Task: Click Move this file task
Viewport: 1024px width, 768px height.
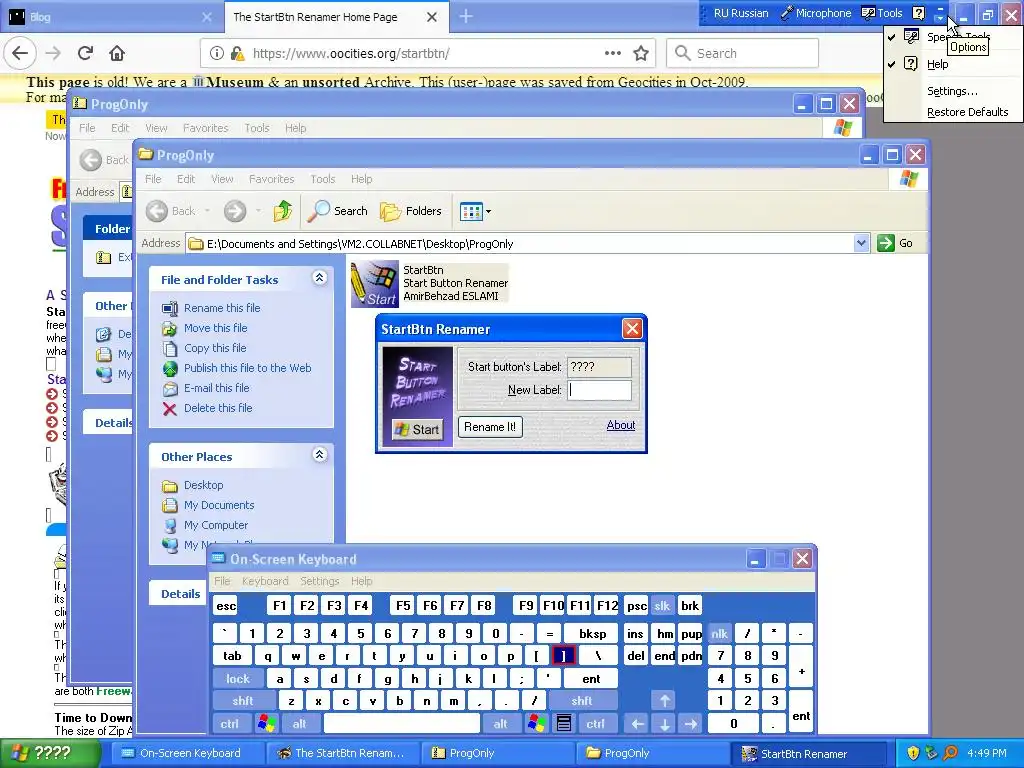Action: (216, 328)
